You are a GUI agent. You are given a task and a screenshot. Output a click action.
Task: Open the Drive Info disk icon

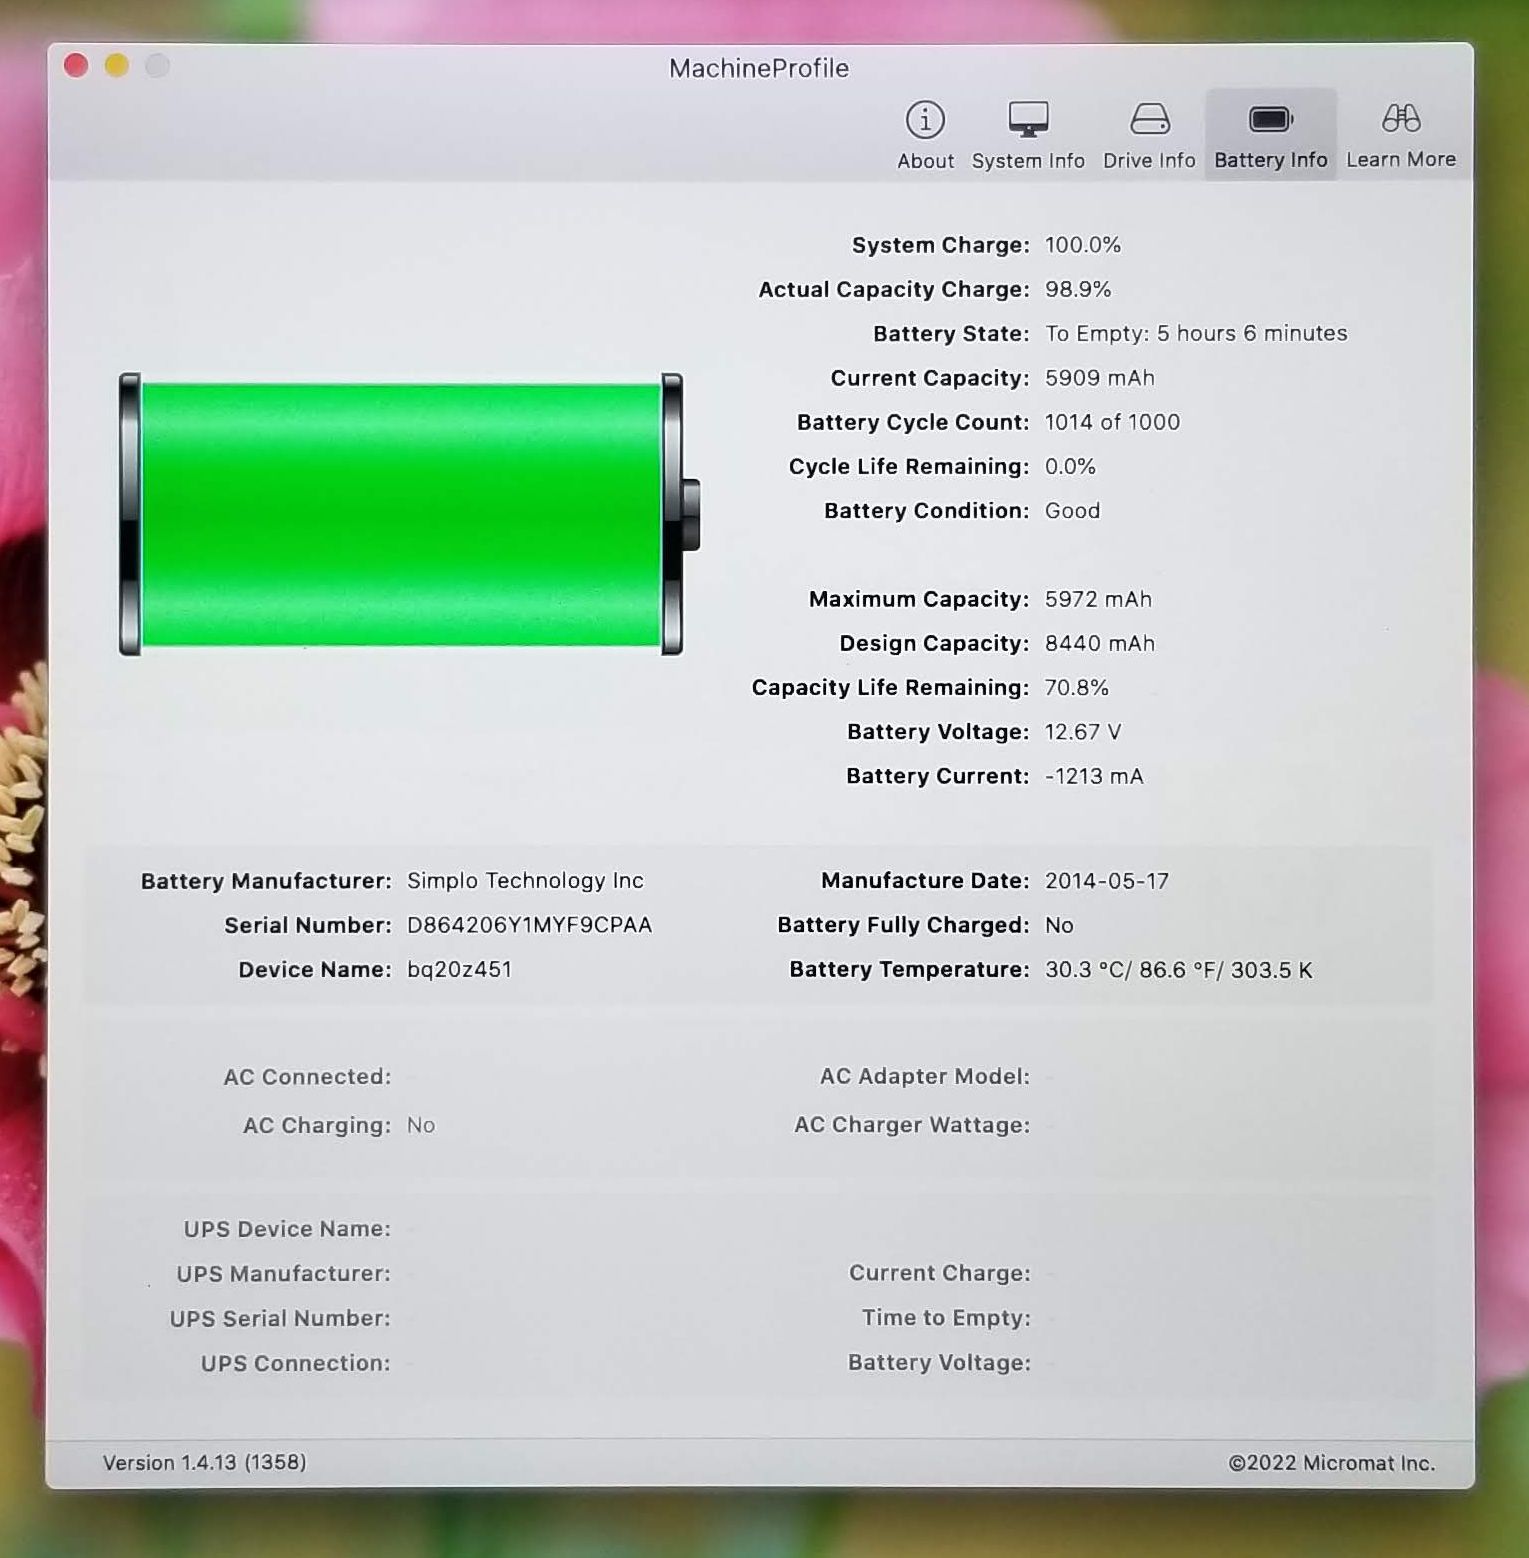[1149, 120]
